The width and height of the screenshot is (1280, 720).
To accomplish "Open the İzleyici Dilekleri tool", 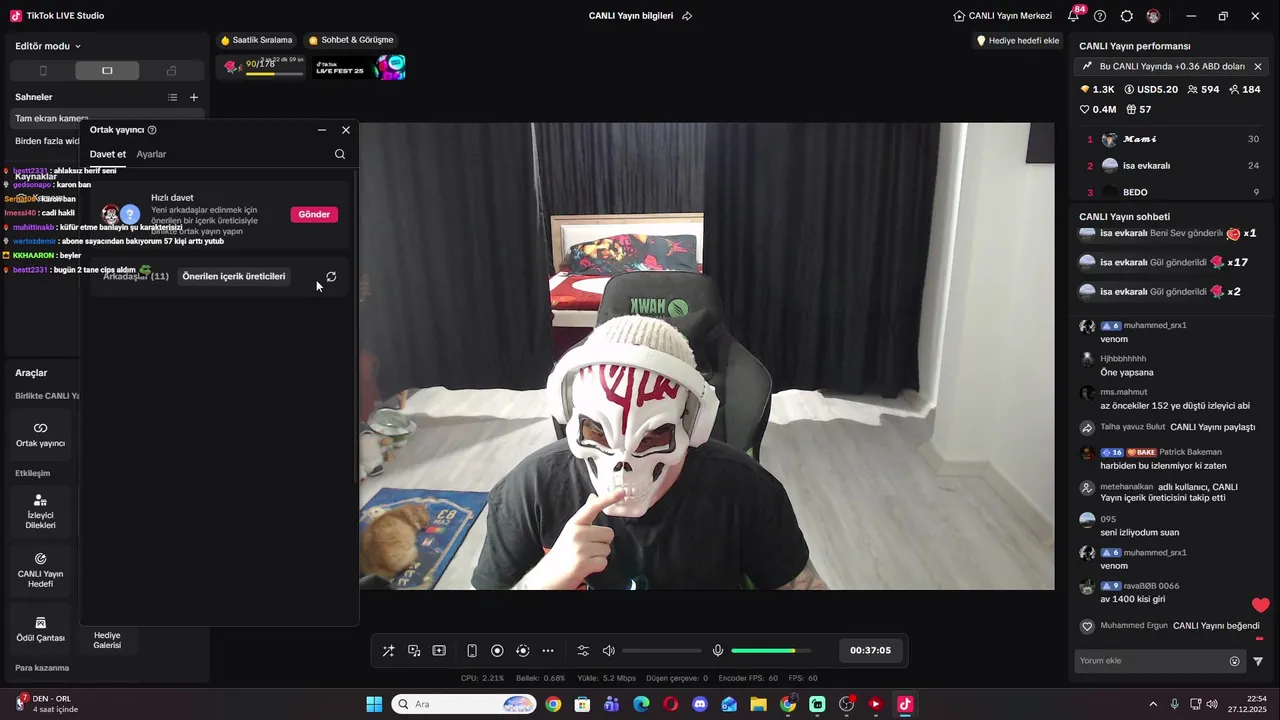I will [x=41, y=512].
